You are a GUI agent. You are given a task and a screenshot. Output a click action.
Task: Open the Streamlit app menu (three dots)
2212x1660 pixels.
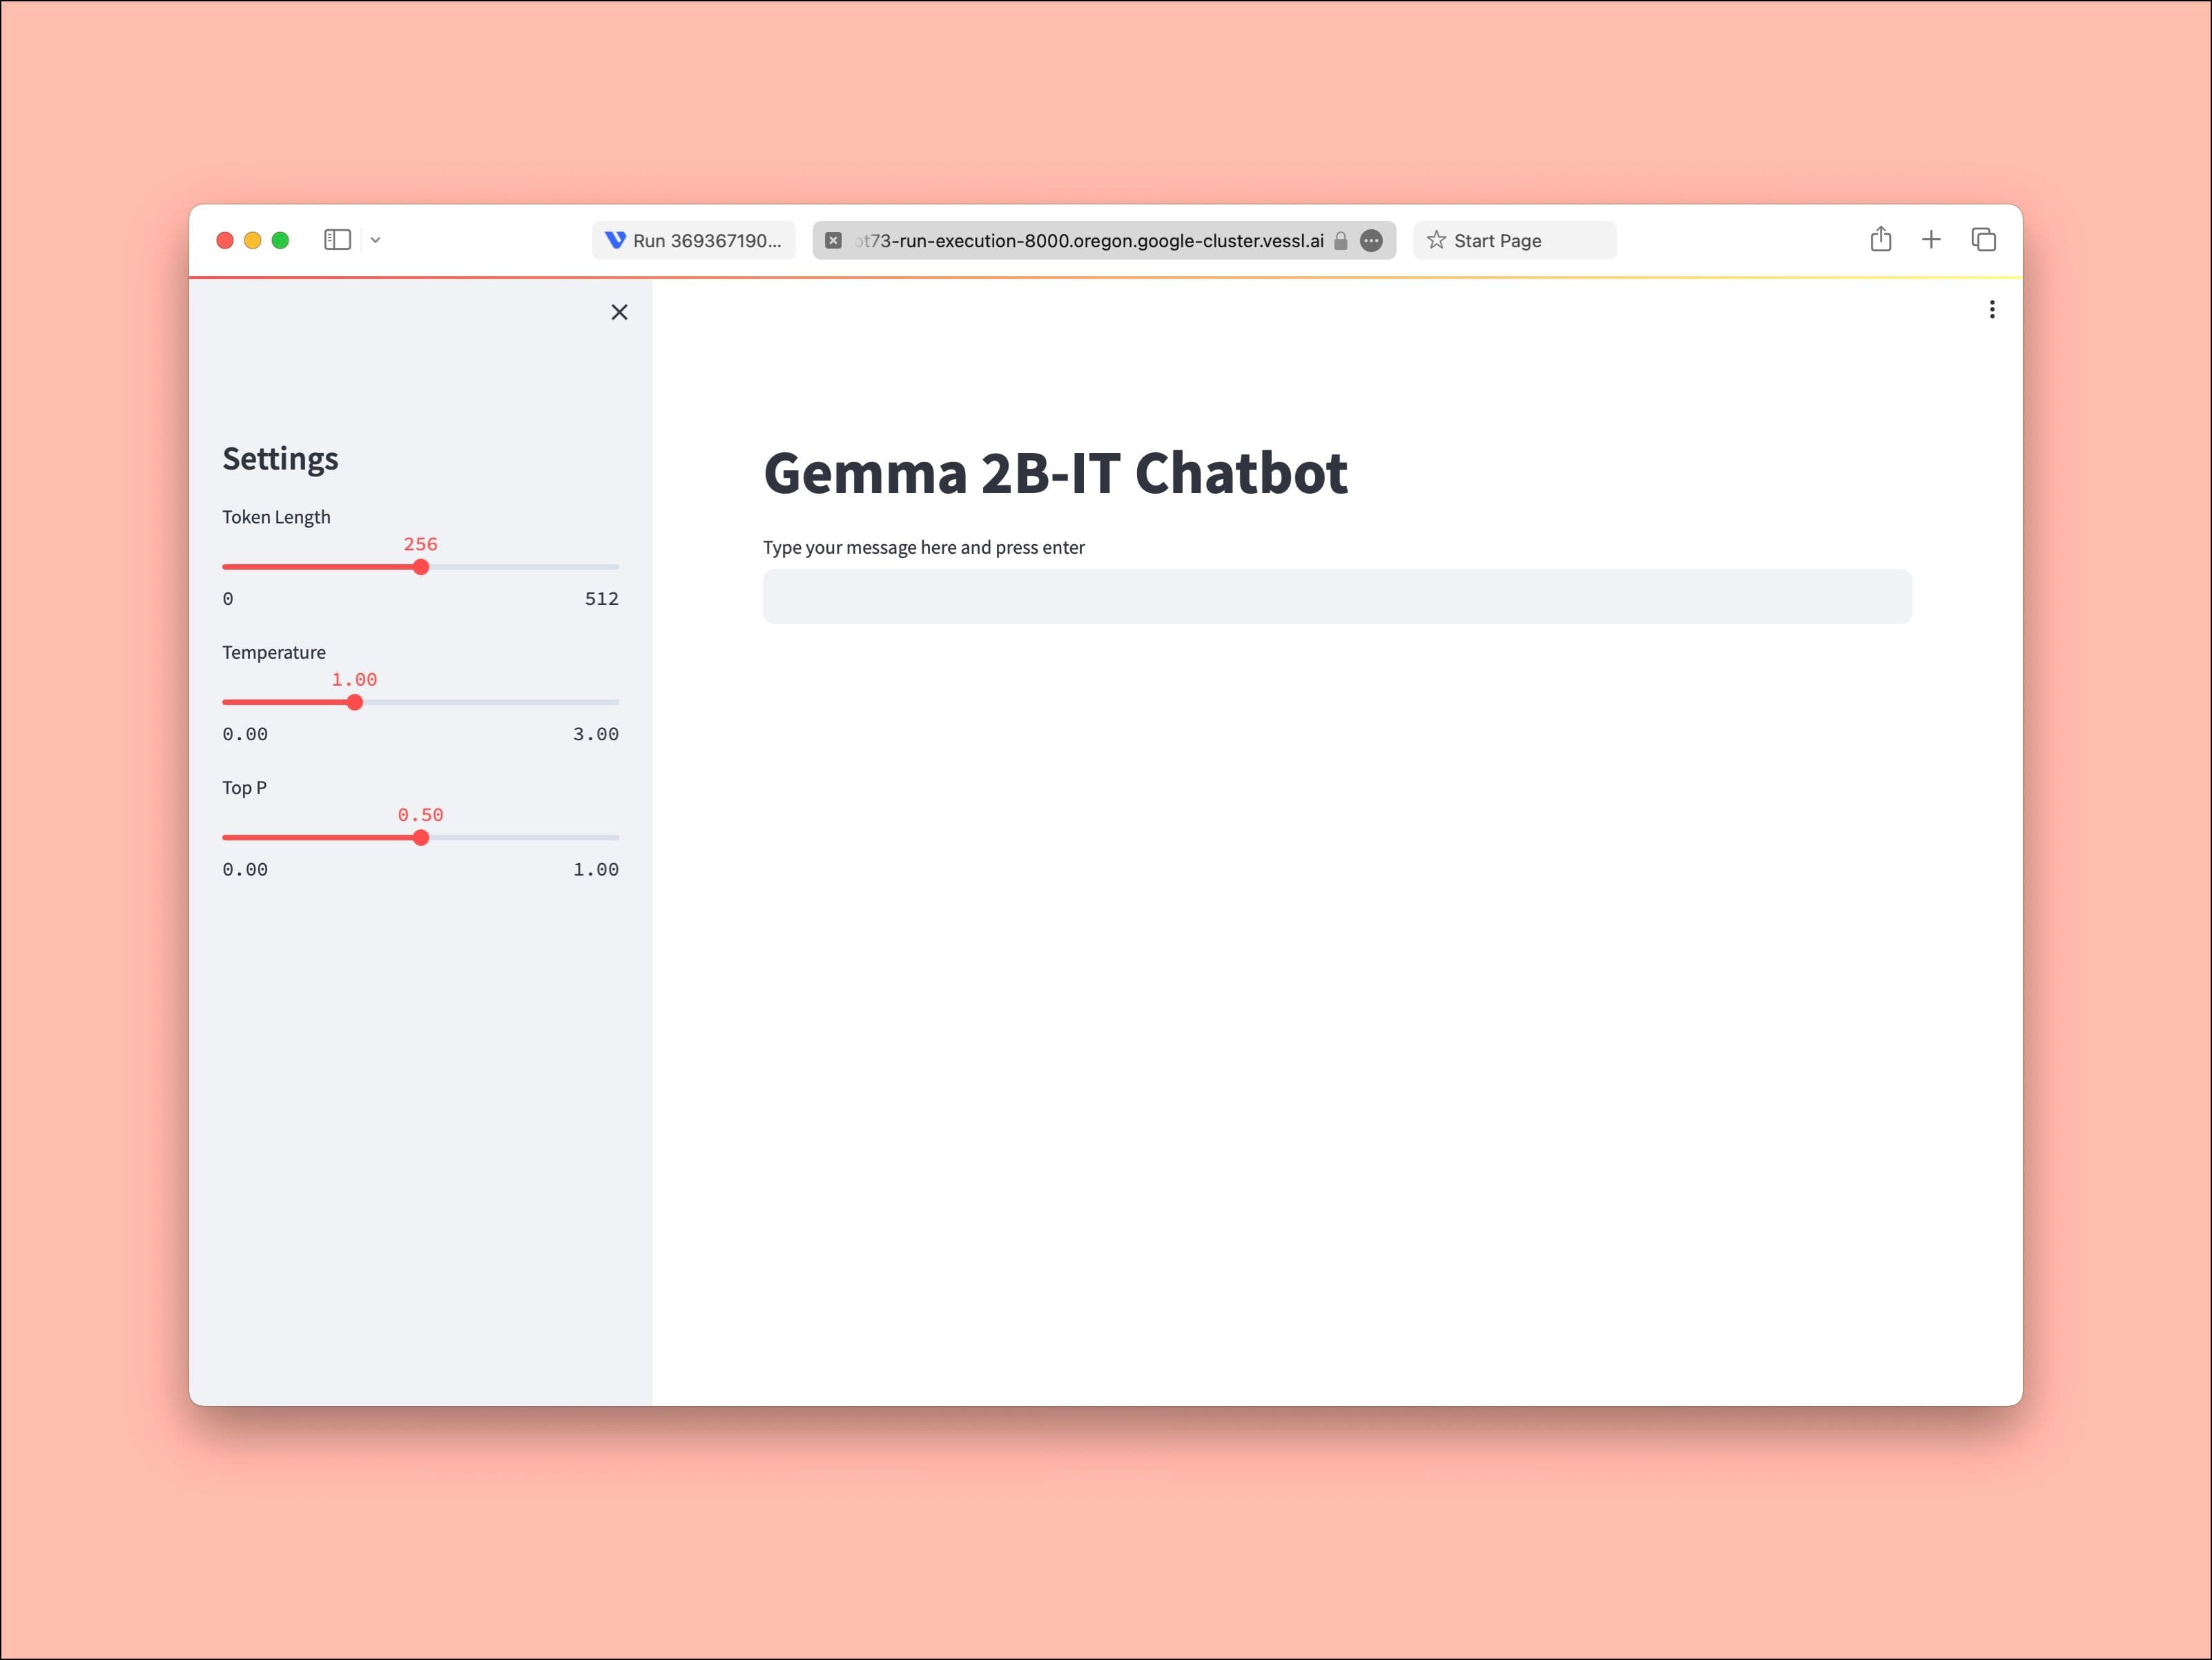(x=1992, y=310)
